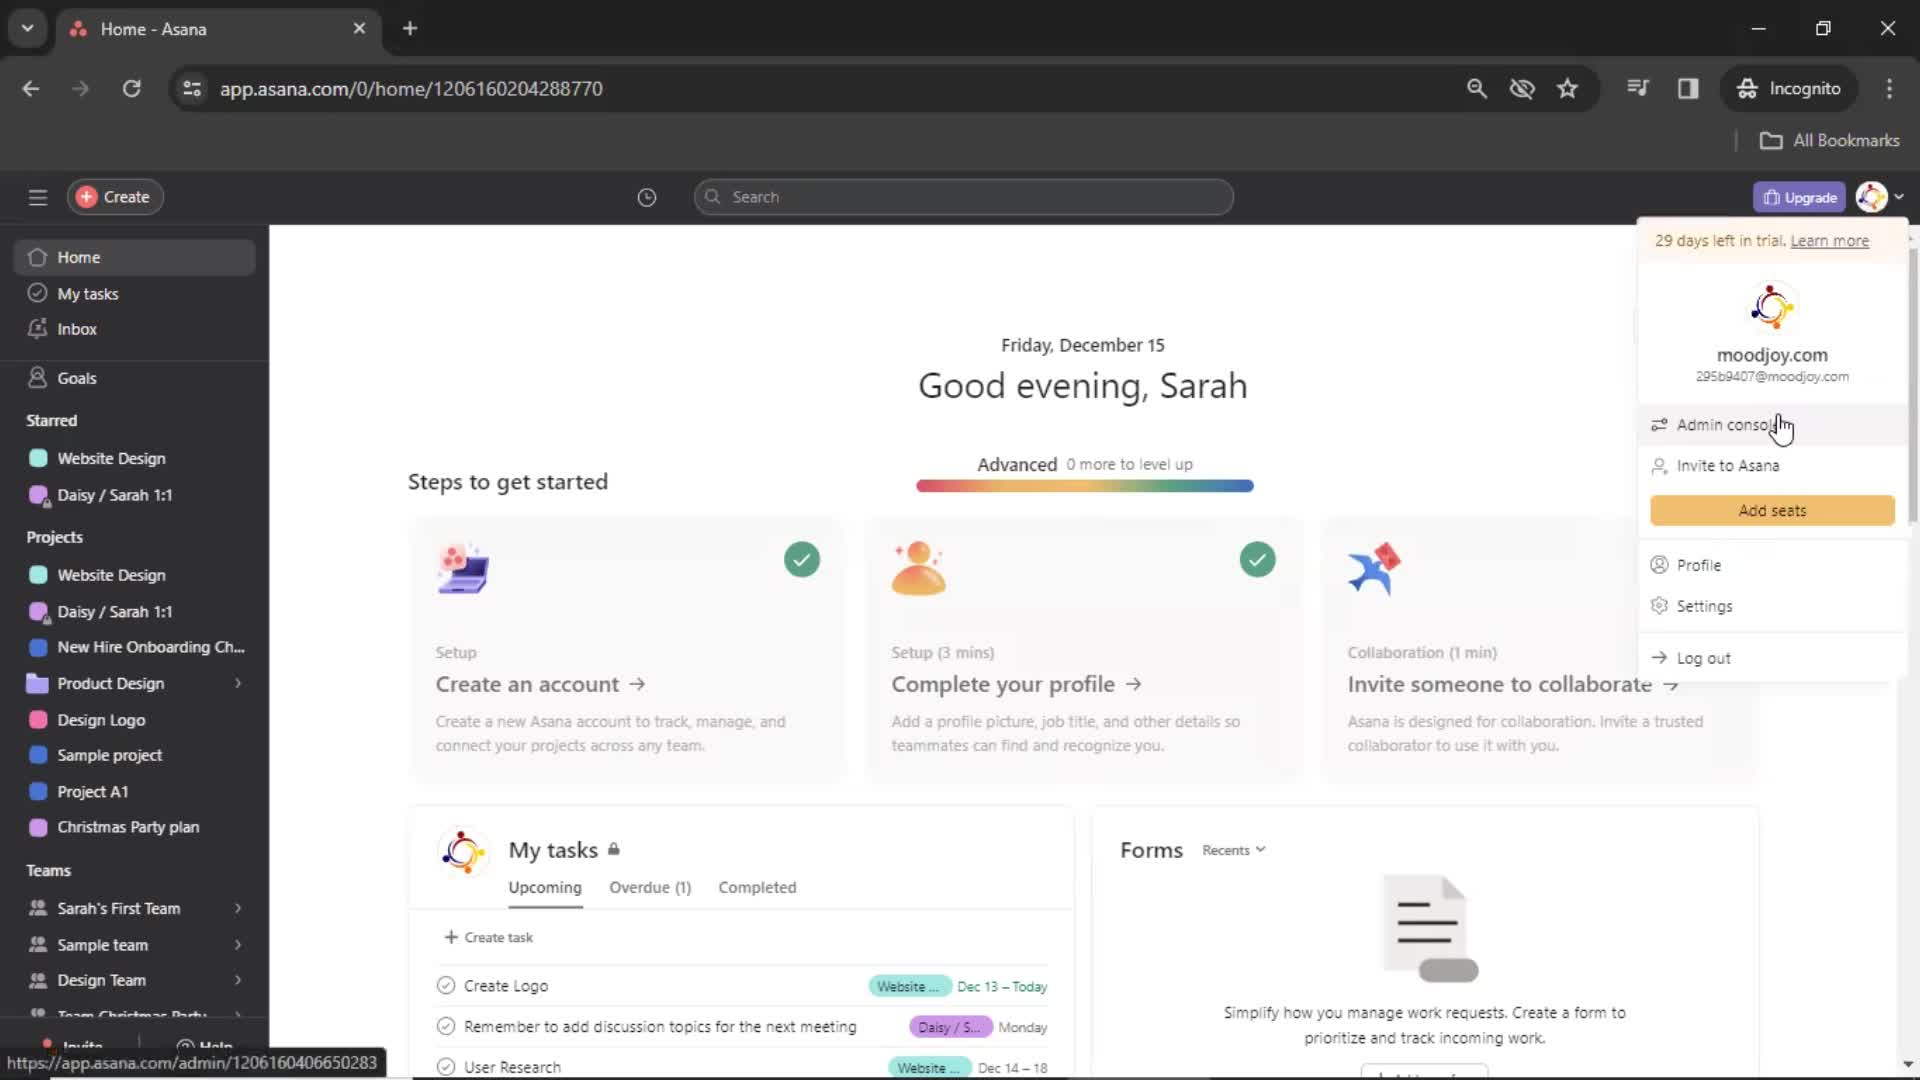Reload the page in browser
The width and height of the screenshot is (1920, 1080).
click(x=131, y=88)
